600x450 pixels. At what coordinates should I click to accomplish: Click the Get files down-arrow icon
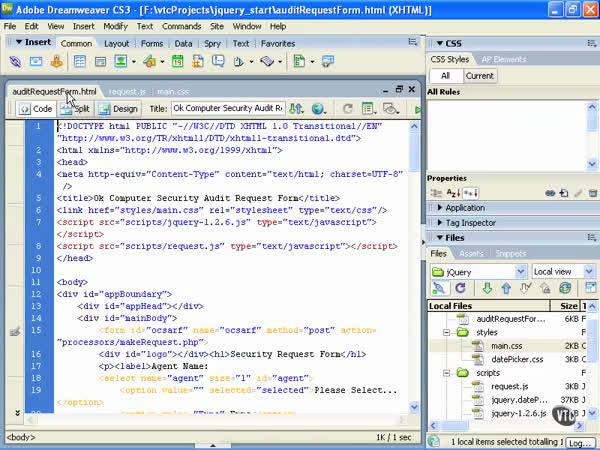click(x=489, y=288)
